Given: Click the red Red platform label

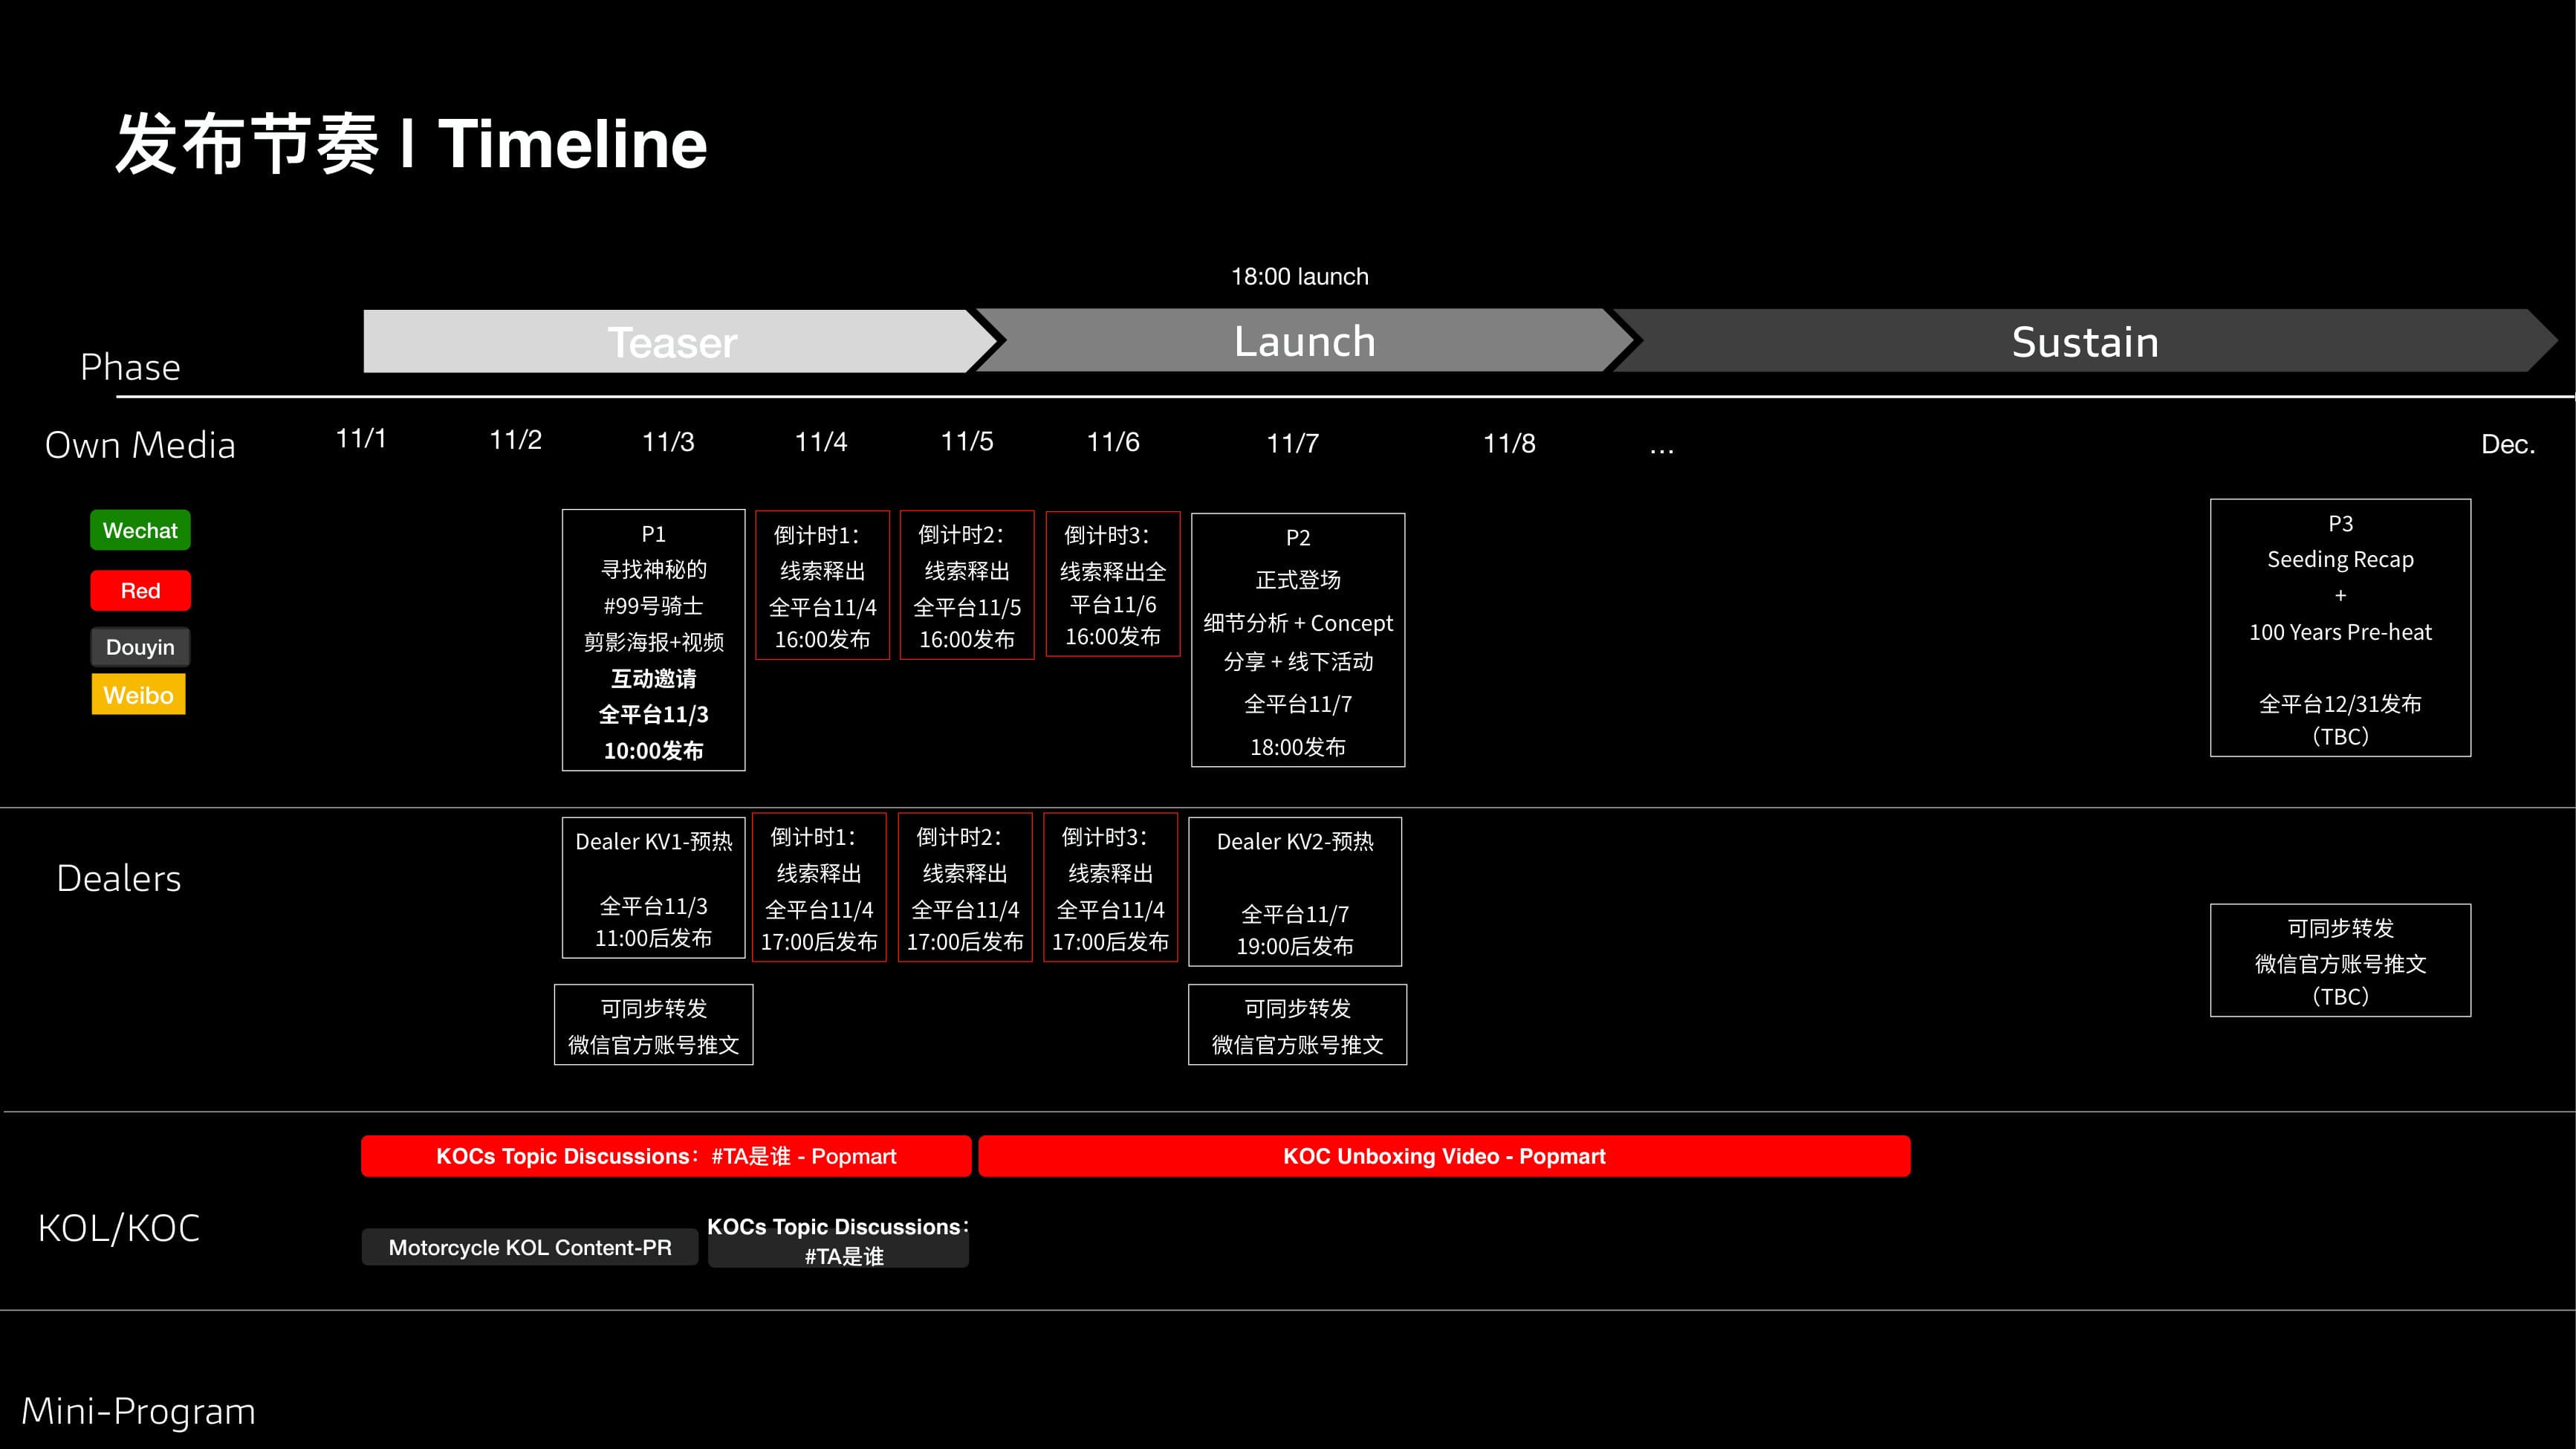Looking at the screenshot, I should click(x=140, y=590).
